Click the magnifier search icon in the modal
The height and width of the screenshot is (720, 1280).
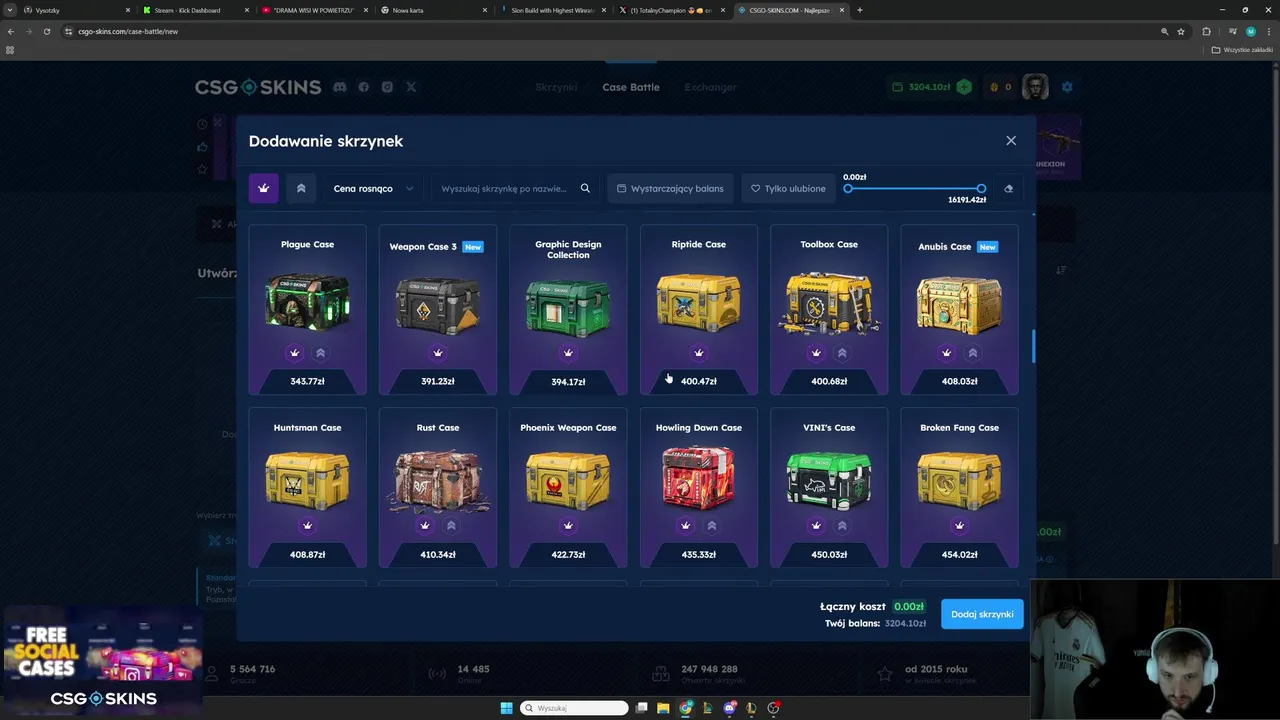(x=585, y=188)
